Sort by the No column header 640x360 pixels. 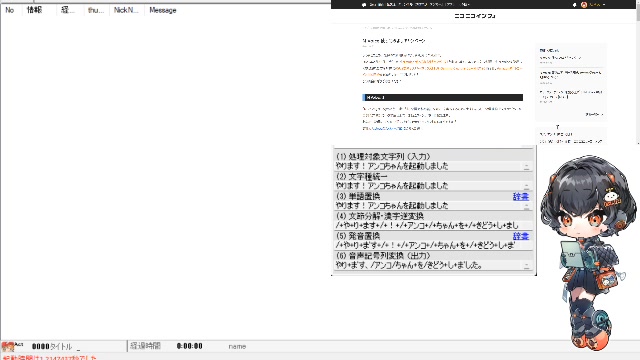click(x=10, y=10)
